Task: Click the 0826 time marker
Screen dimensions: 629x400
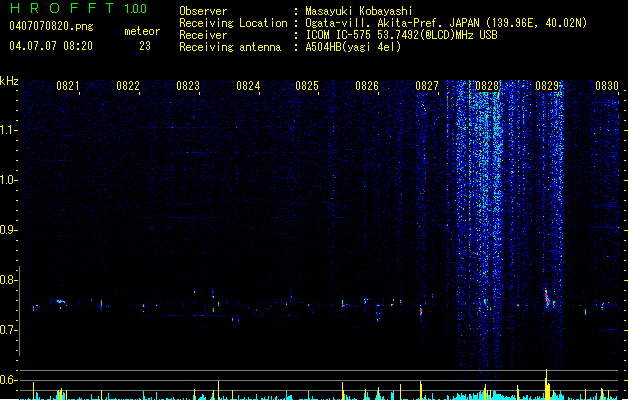Action: coord(367,86)
